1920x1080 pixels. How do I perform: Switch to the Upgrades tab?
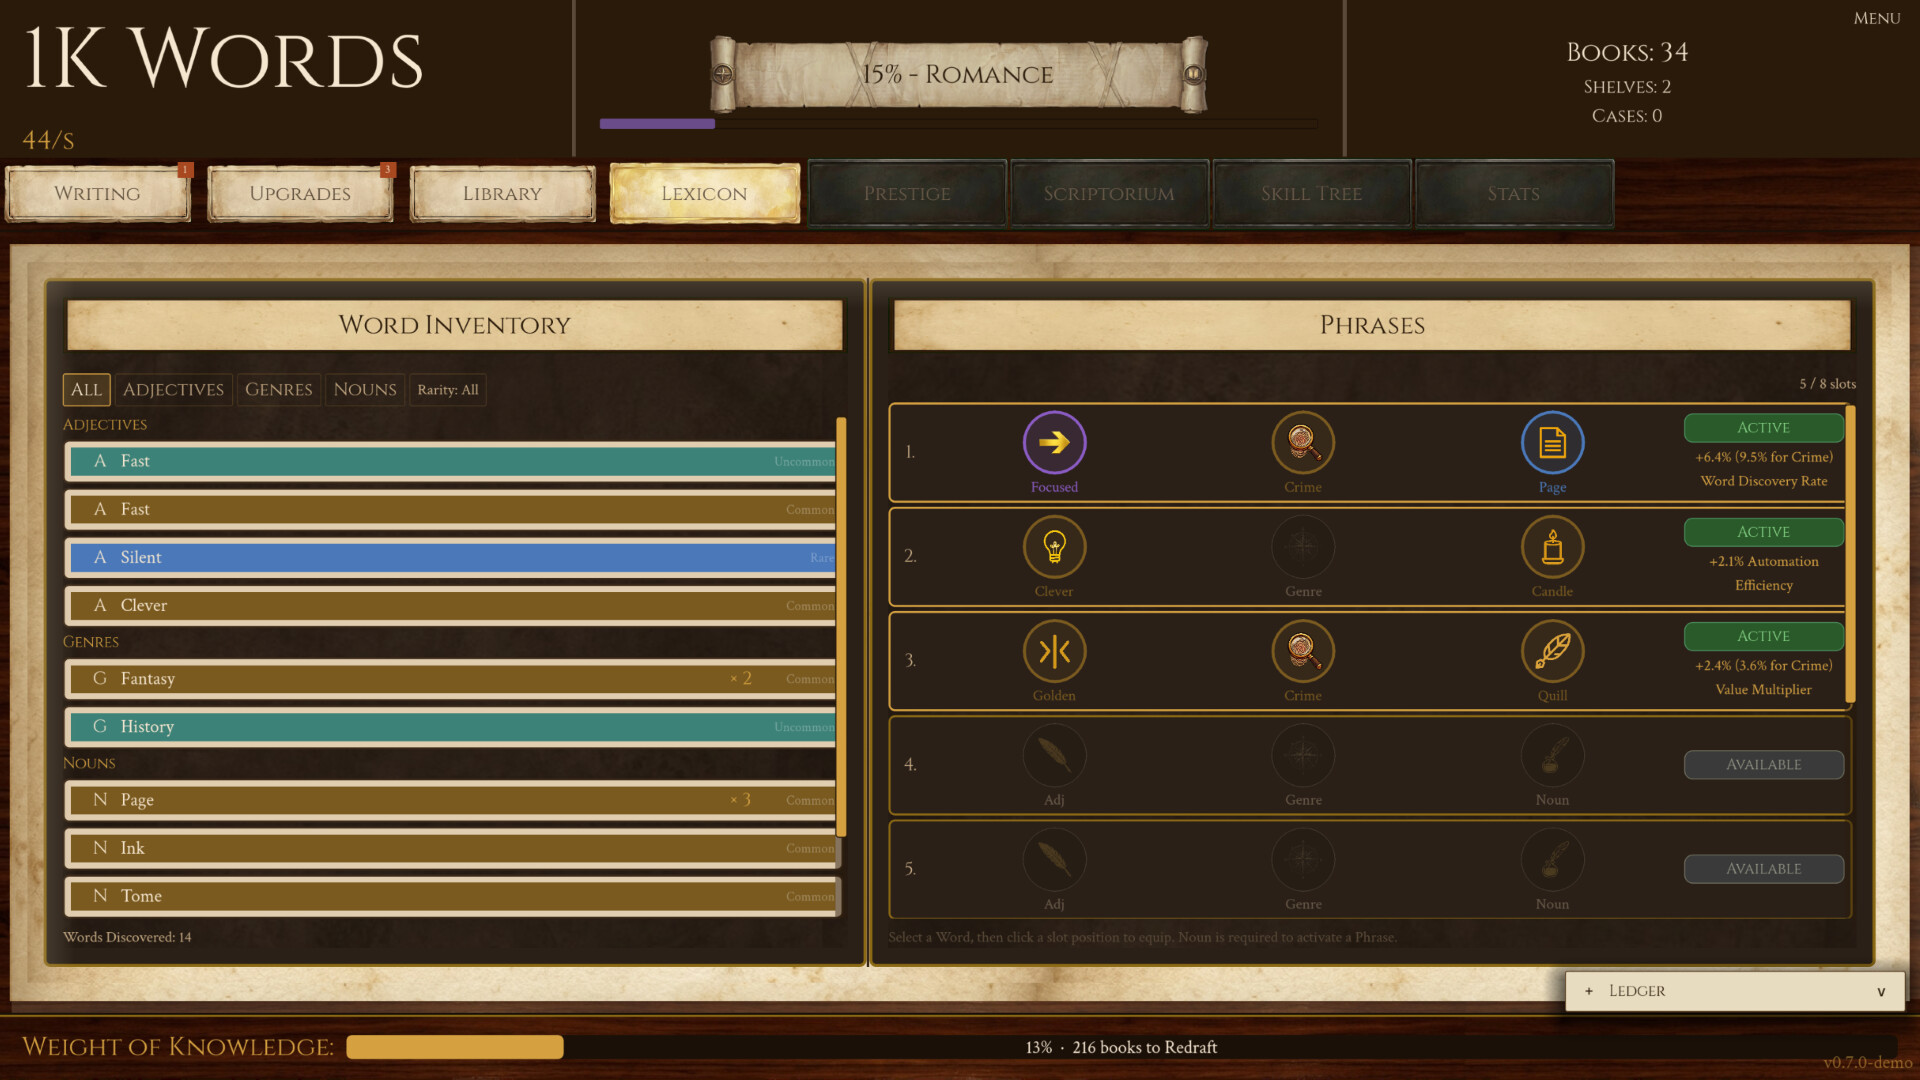point(300,193)
